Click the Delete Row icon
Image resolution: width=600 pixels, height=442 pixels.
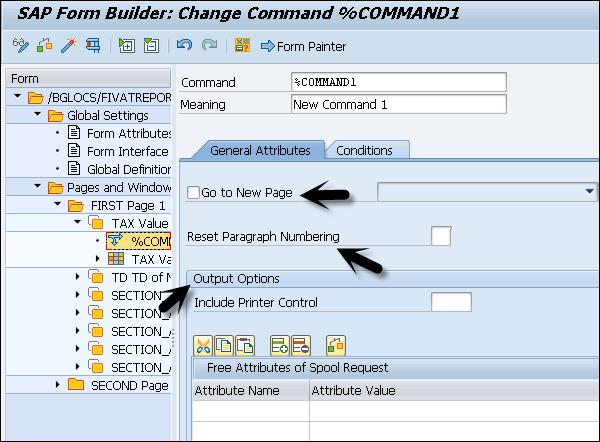click(x=299, y=345)
